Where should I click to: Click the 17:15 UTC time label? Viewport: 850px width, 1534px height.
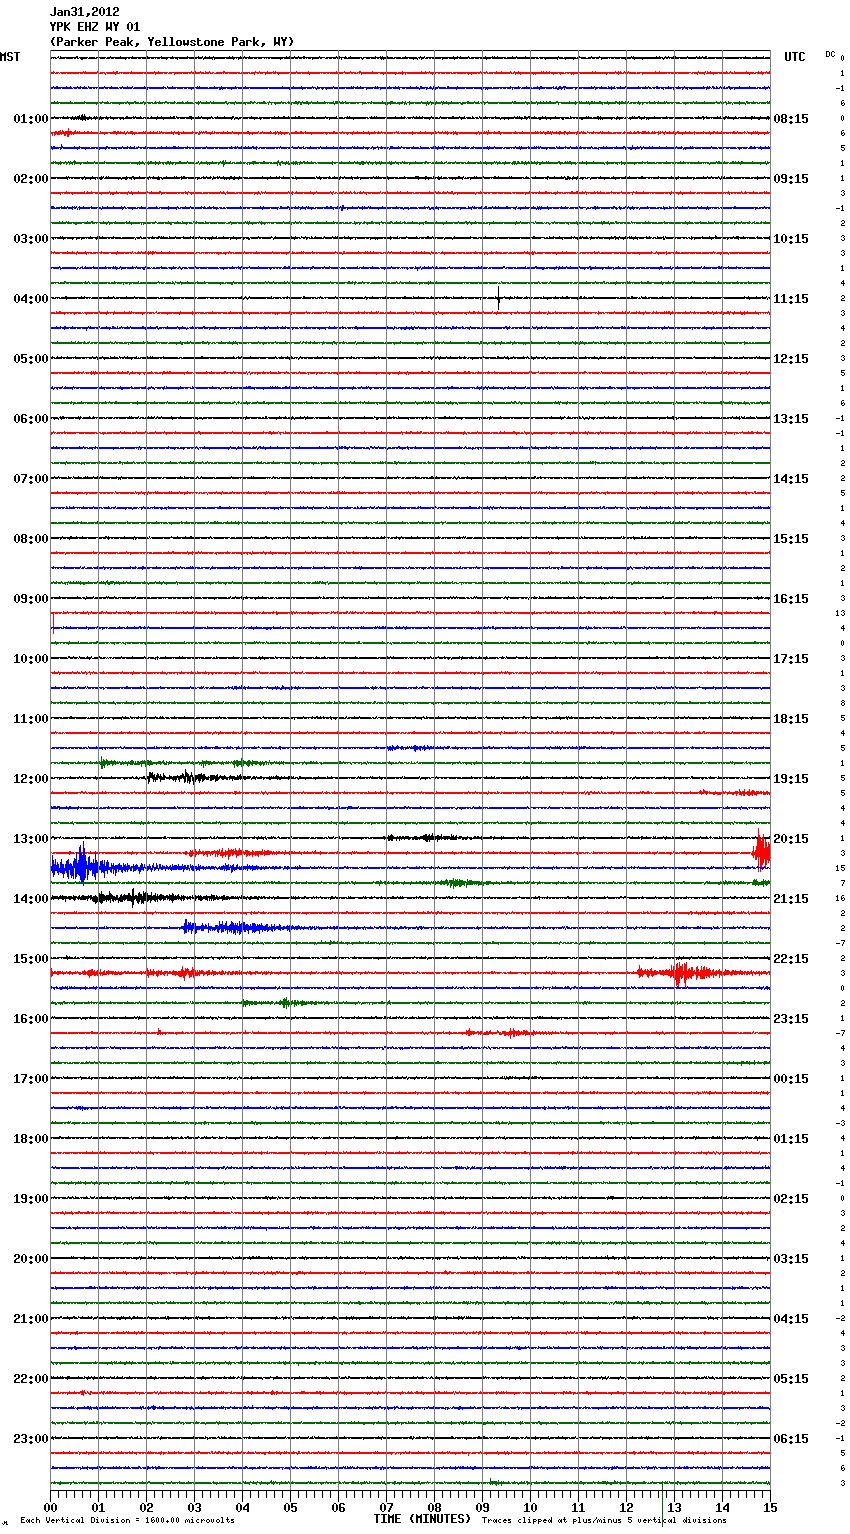tap(791, 659)
